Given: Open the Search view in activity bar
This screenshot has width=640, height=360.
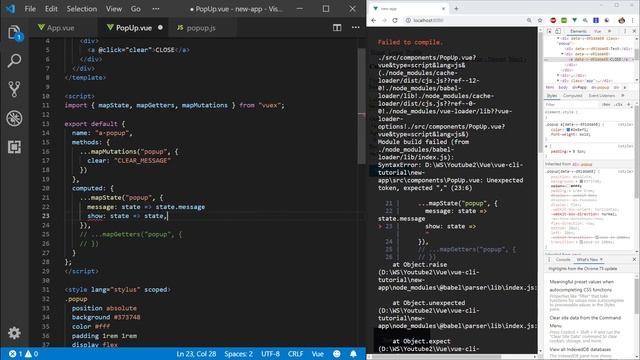Looking at the screenshot, I should (x=14, y=61).
